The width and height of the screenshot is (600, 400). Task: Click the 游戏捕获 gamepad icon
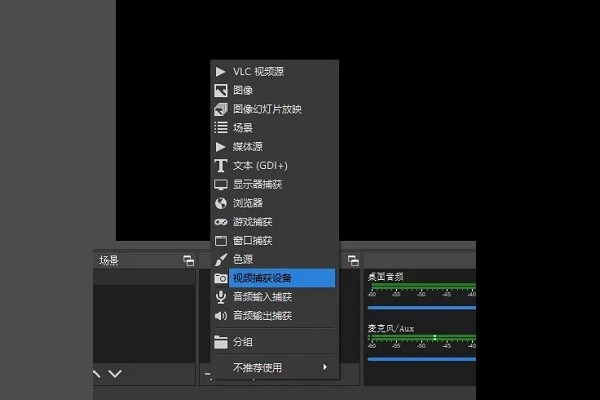tap(221, 222)
